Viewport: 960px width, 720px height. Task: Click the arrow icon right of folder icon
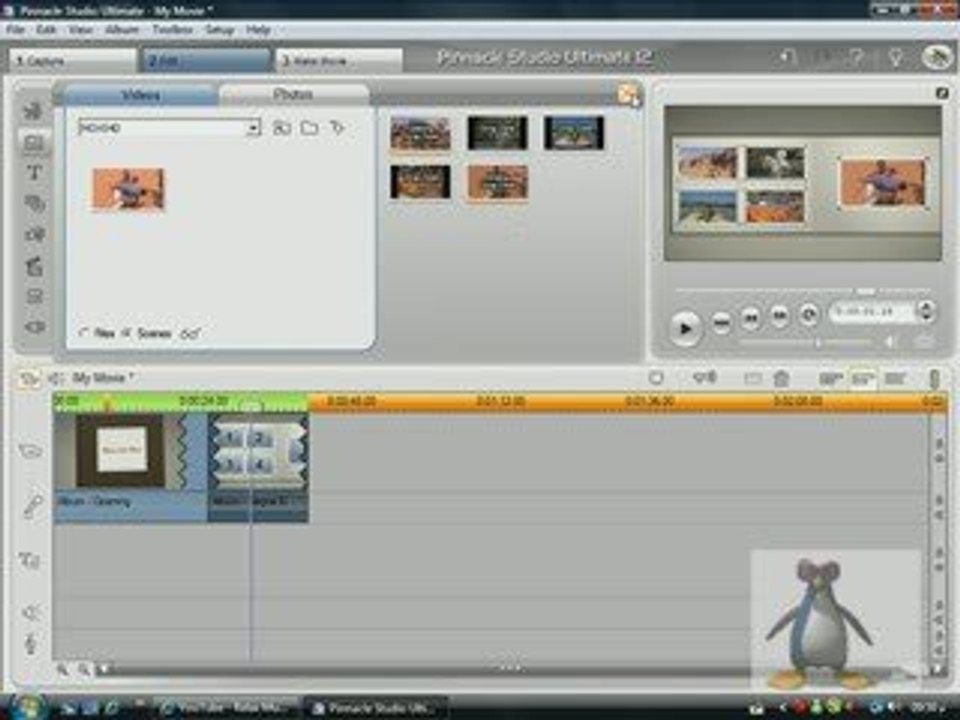tap(337, 127)
